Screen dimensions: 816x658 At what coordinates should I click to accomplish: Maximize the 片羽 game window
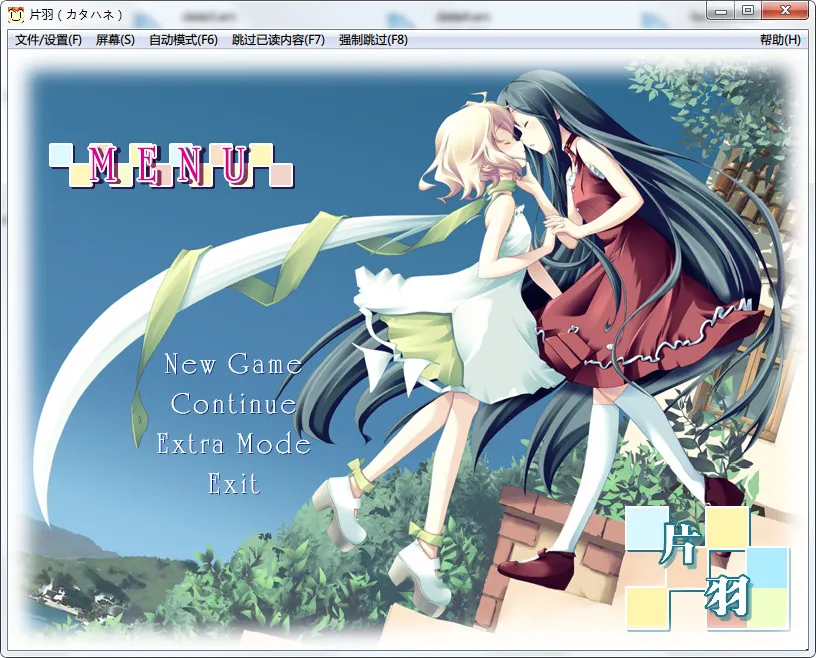coord(747,10)
